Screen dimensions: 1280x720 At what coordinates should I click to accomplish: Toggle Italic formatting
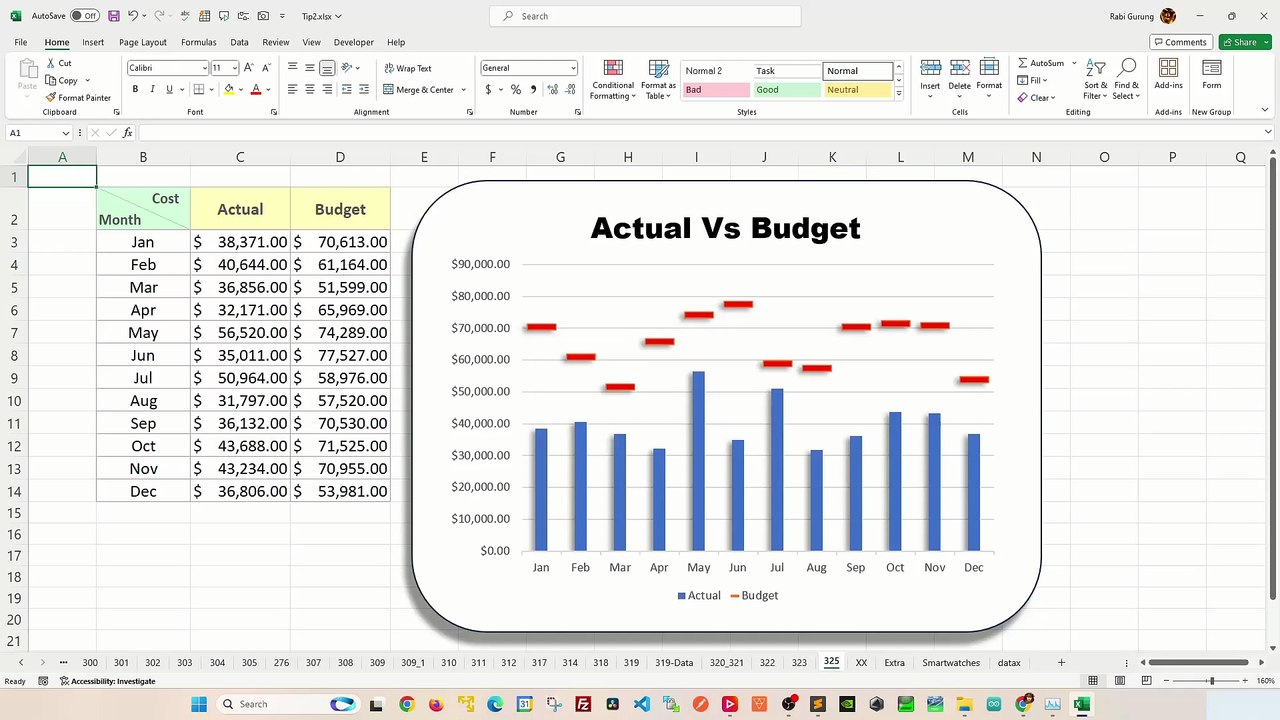click(152, 89)
